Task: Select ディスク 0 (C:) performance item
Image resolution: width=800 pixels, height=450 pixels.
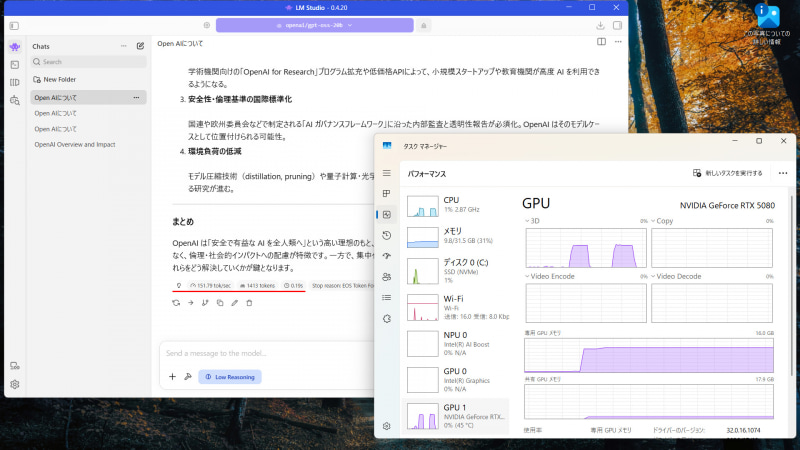Action: tap(457, 270)
